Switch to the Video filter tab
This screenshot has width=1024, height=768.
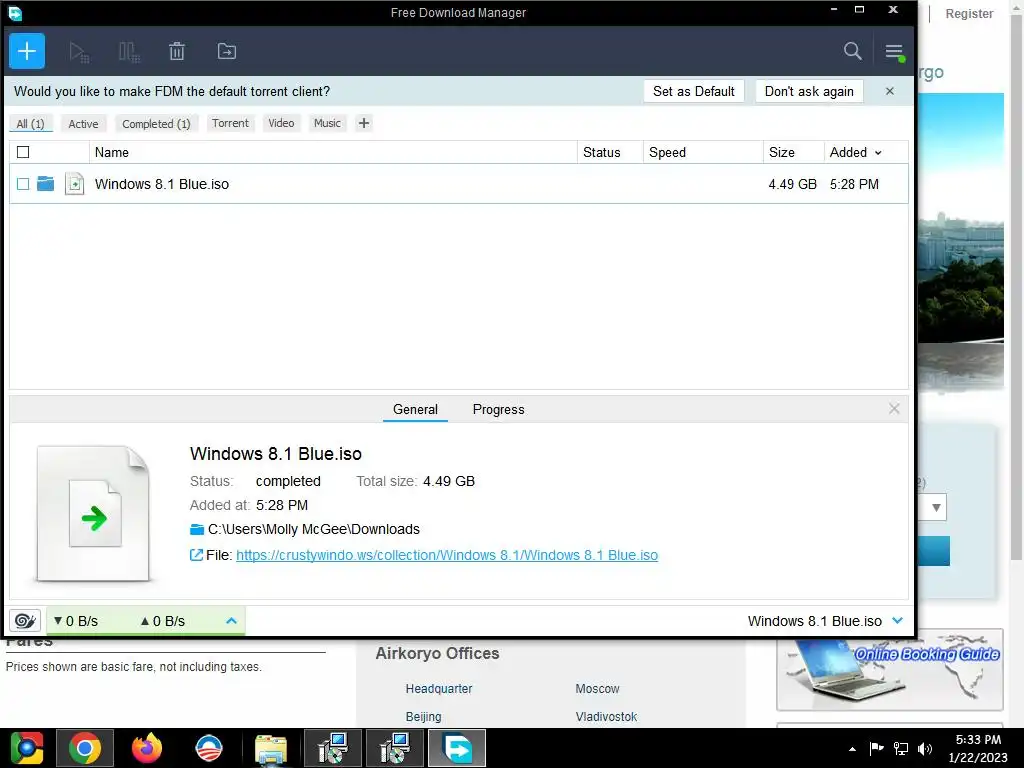[281, 123]
